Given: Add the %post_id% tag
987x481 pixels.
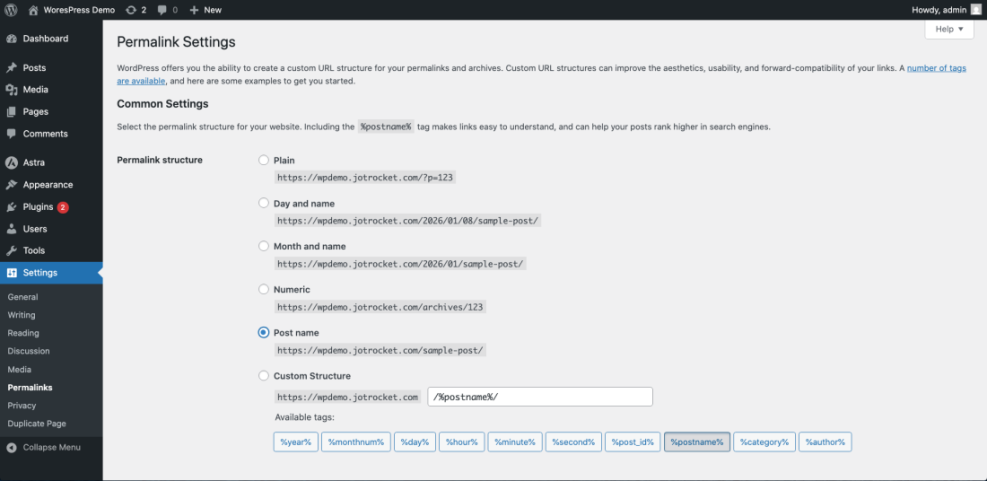Looking at the screenshot, I should pos(633,442).
